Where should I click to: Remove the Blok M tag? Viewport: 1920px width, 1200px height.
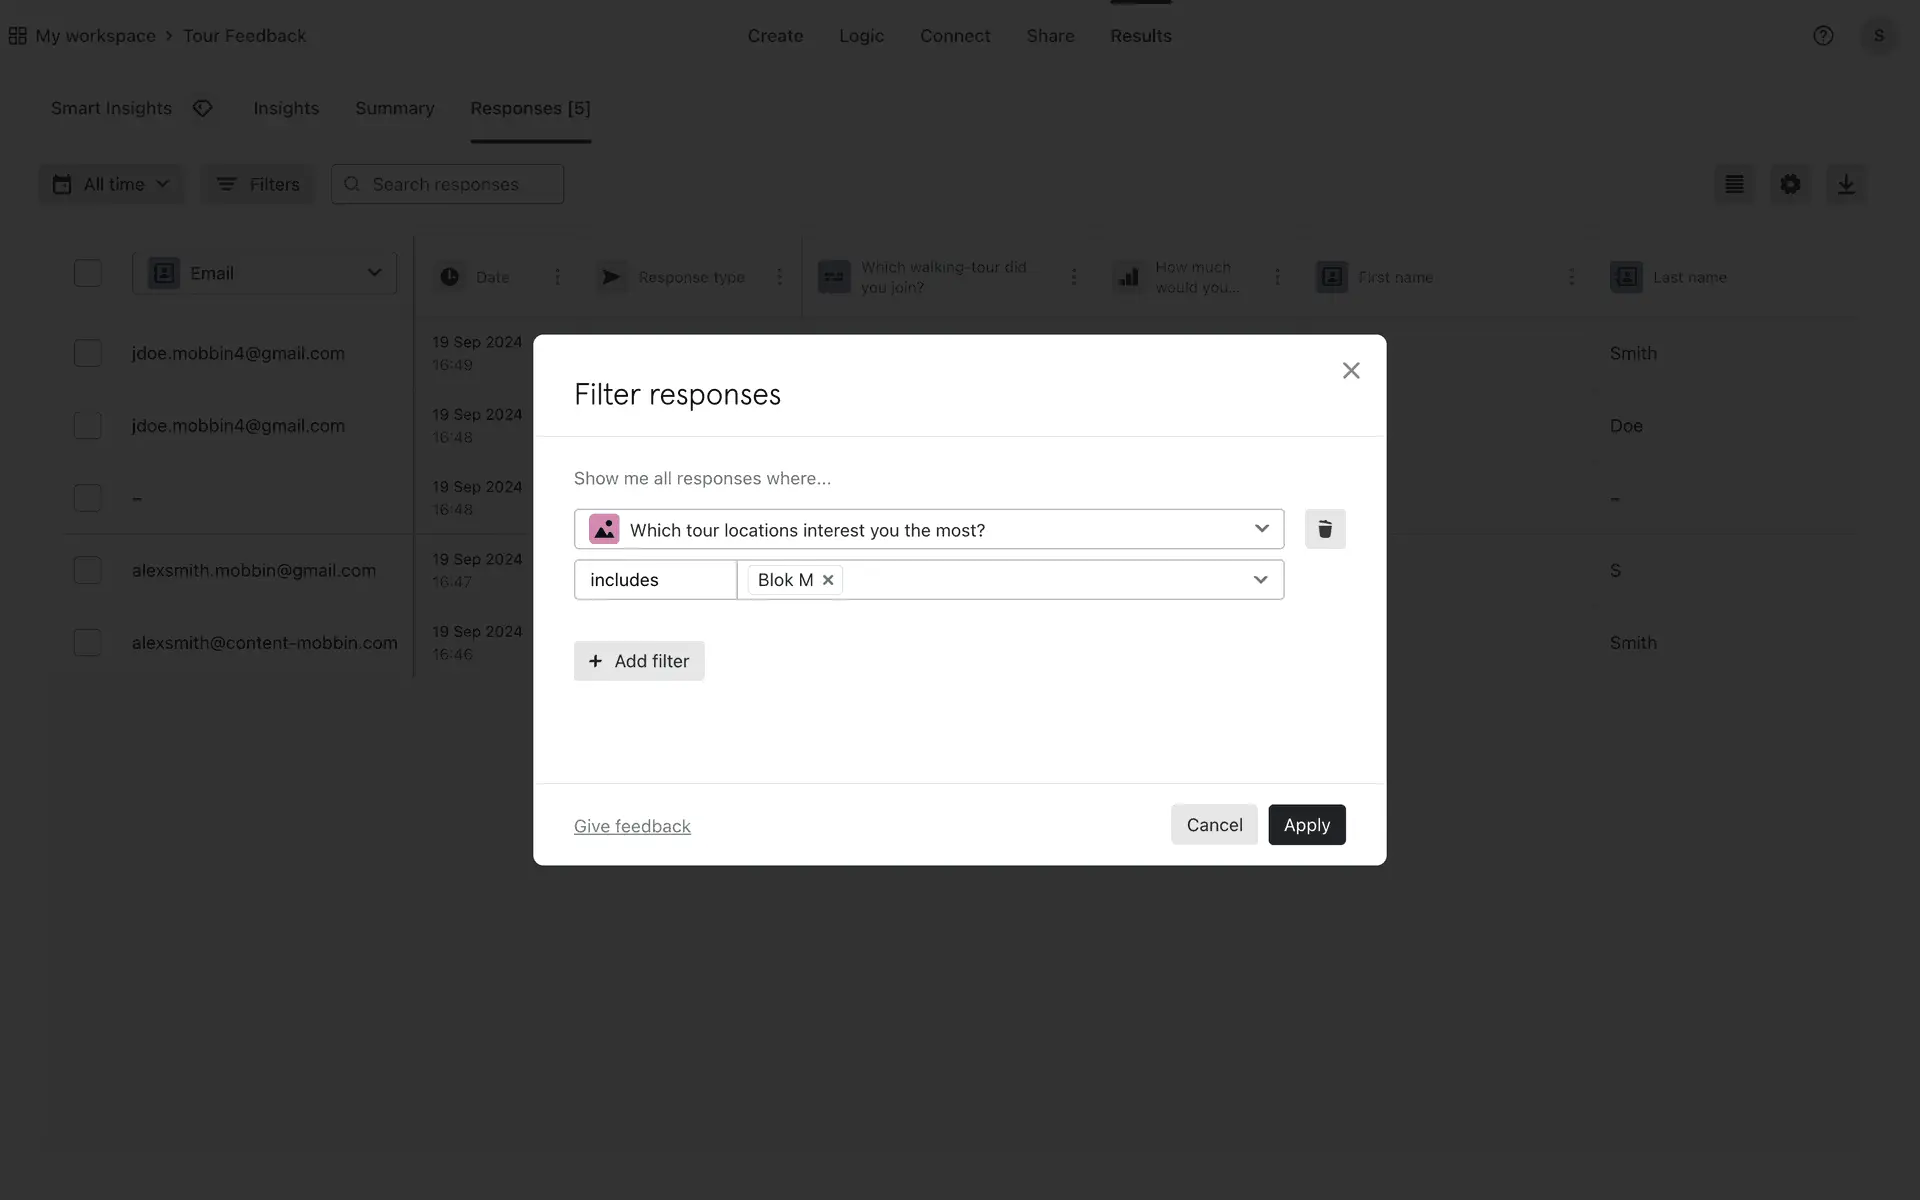click(828, 580)
